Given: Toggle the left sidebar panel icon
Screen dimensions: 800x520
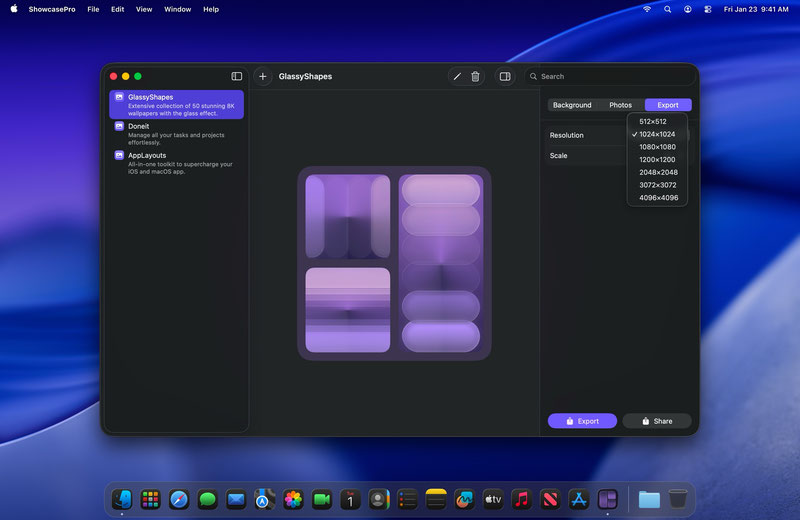Looking at the screenshot, I should [237, 76].
